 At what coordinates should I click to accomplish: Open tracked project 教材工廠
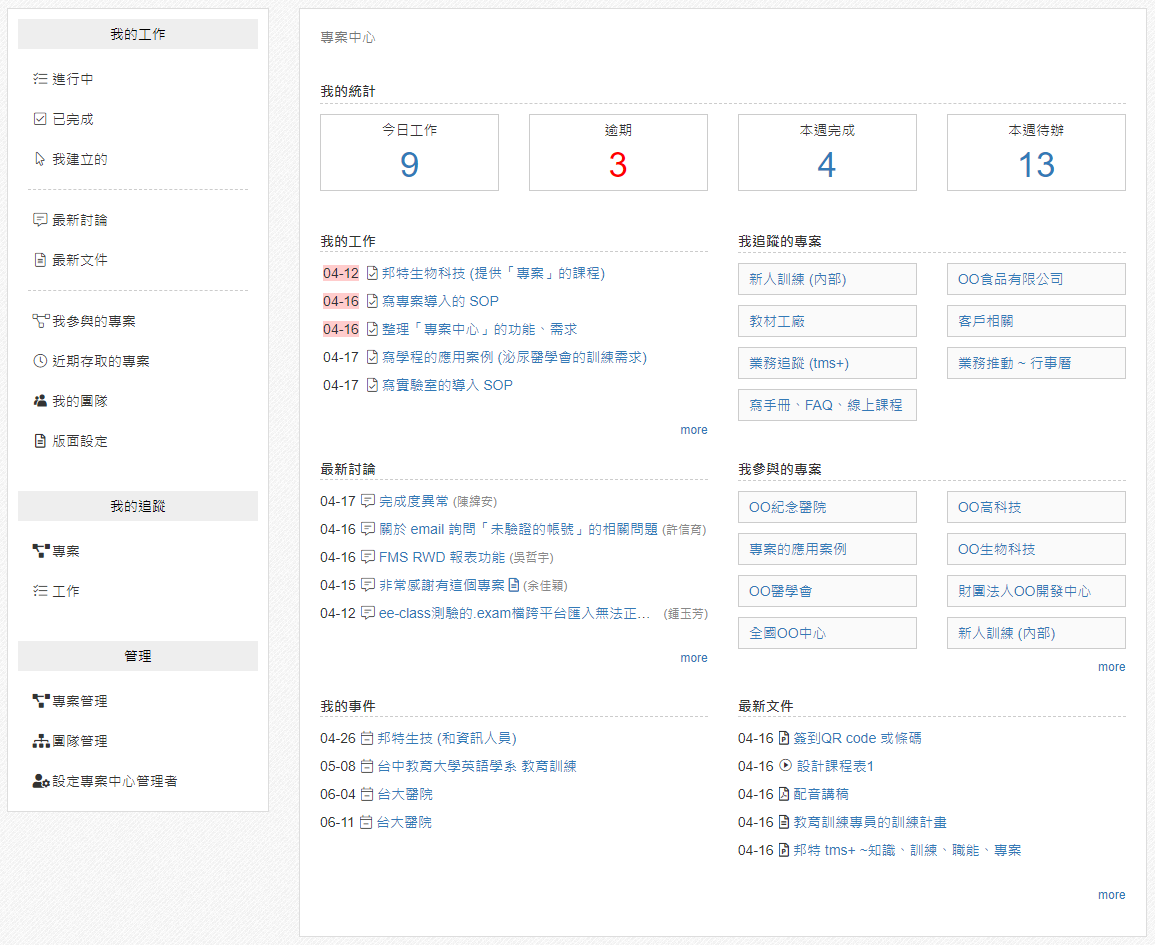pos(827,321)
